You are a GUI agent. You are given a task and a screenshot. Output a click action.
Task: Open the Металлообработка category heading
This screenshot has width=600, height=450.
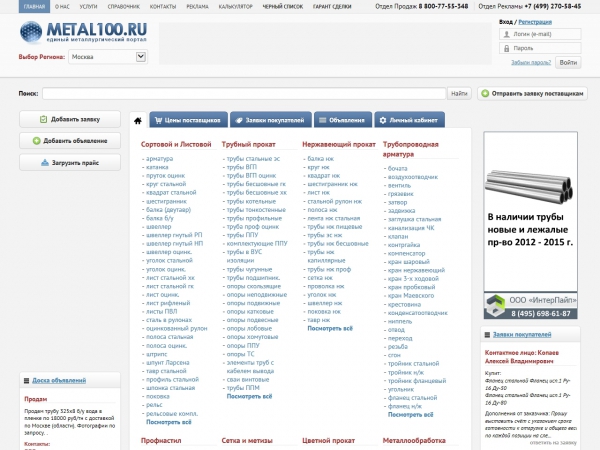pyautogui.click(x=414, y=440)
